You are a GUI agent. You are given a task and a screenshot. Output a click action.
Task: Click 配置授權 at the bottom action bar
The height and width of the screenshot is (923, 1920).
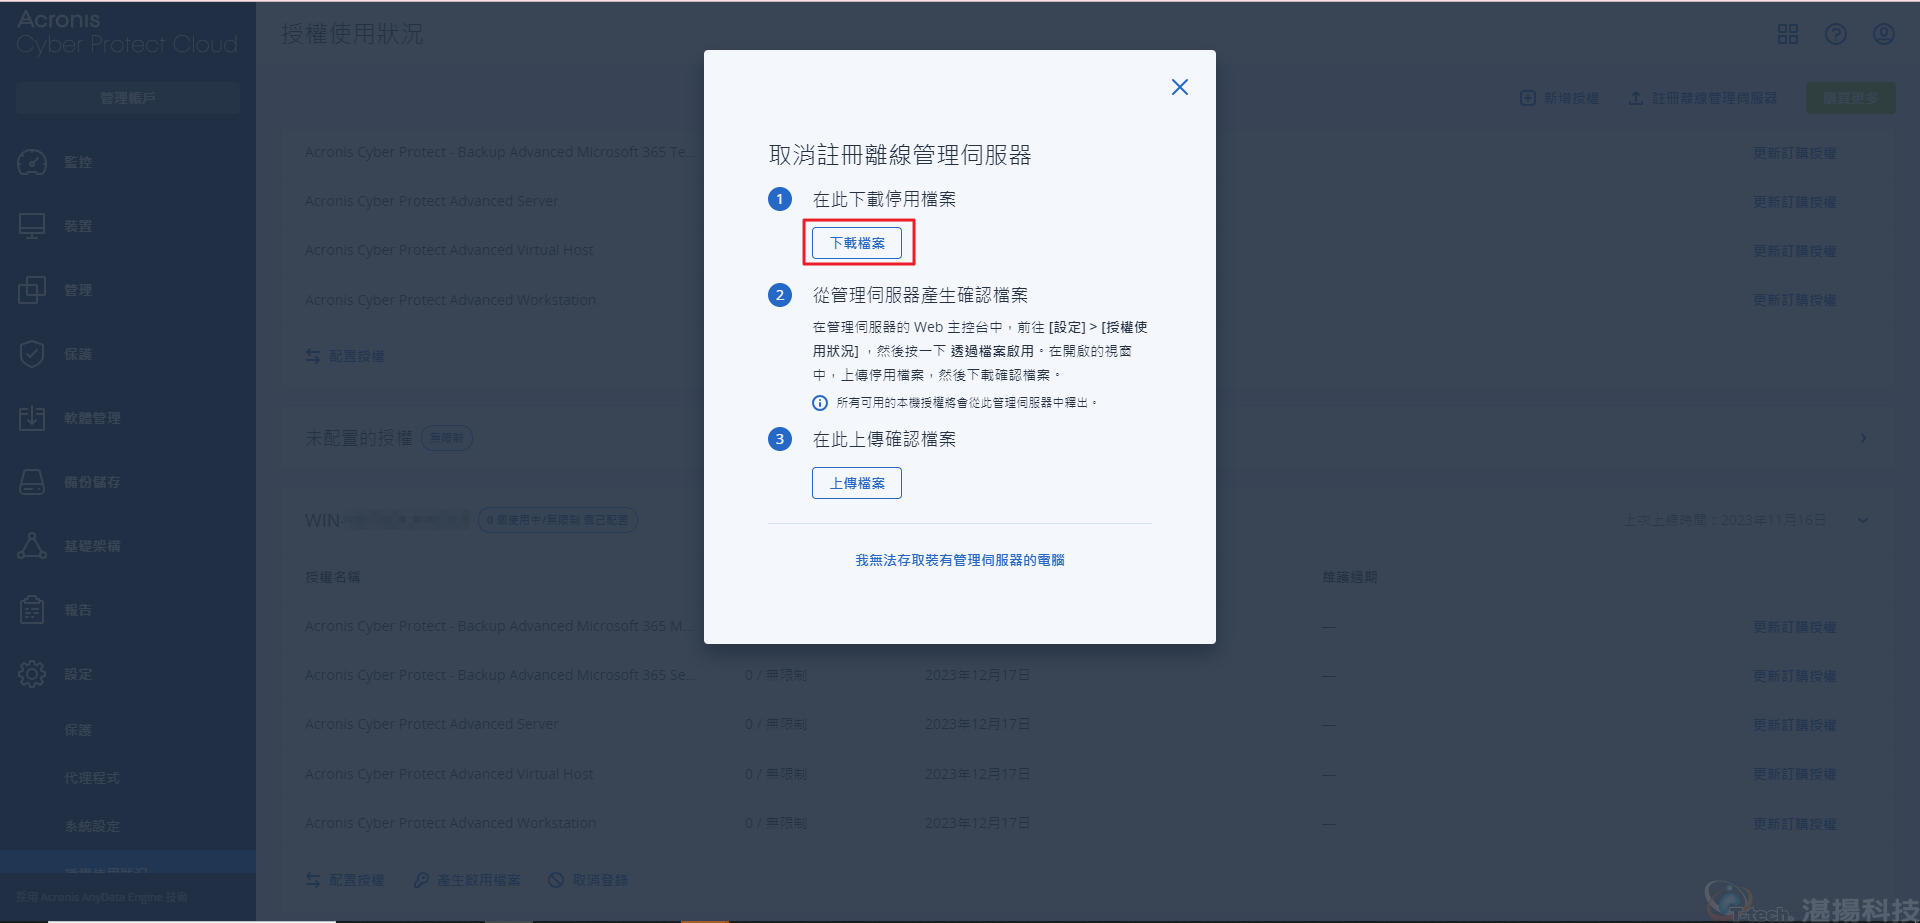(x=345, y=880)
